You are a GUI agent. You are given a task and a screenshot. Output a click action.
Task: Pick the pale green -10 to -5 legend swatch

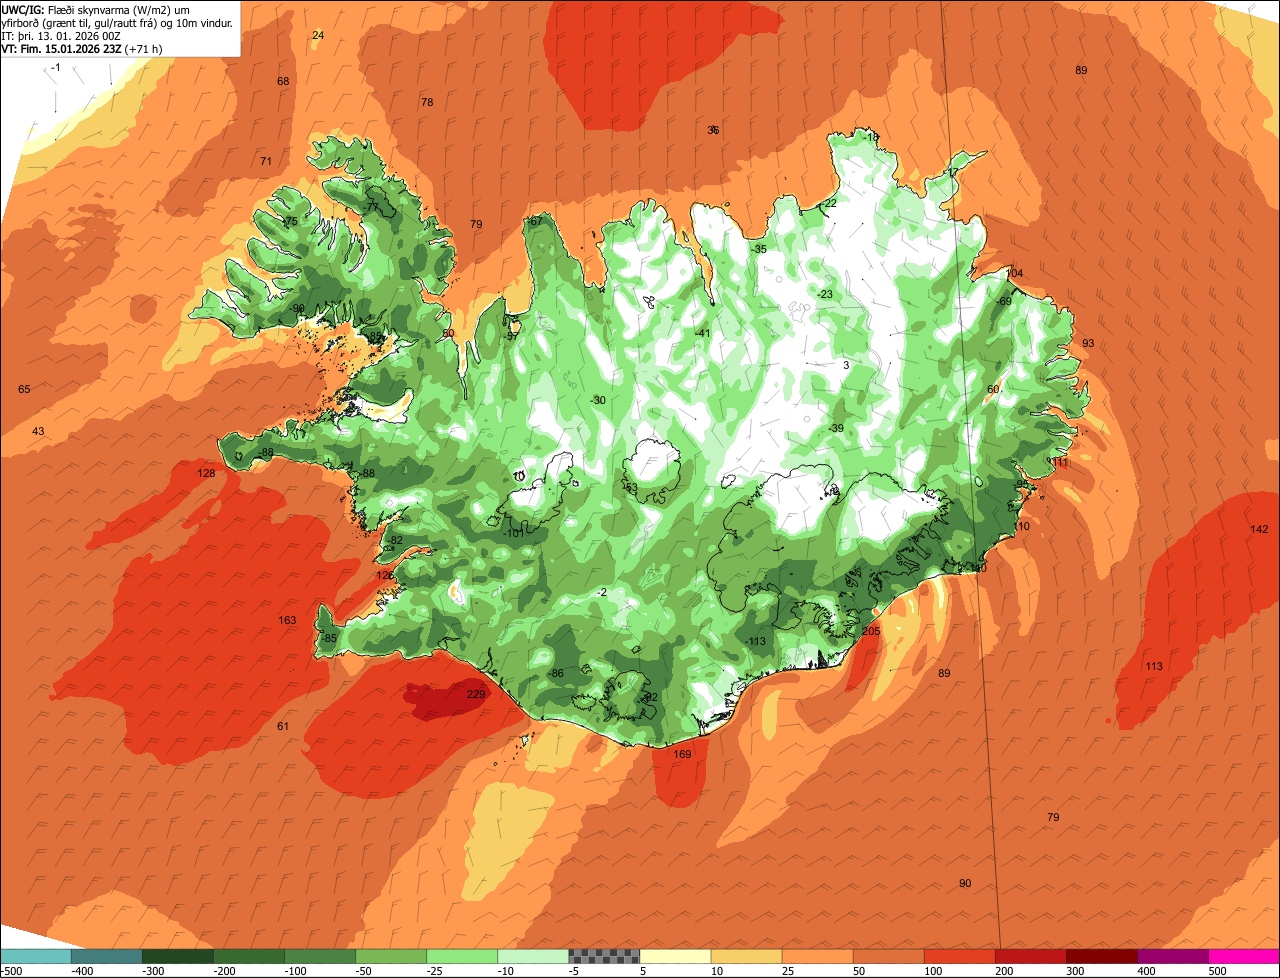coord(533,956)
